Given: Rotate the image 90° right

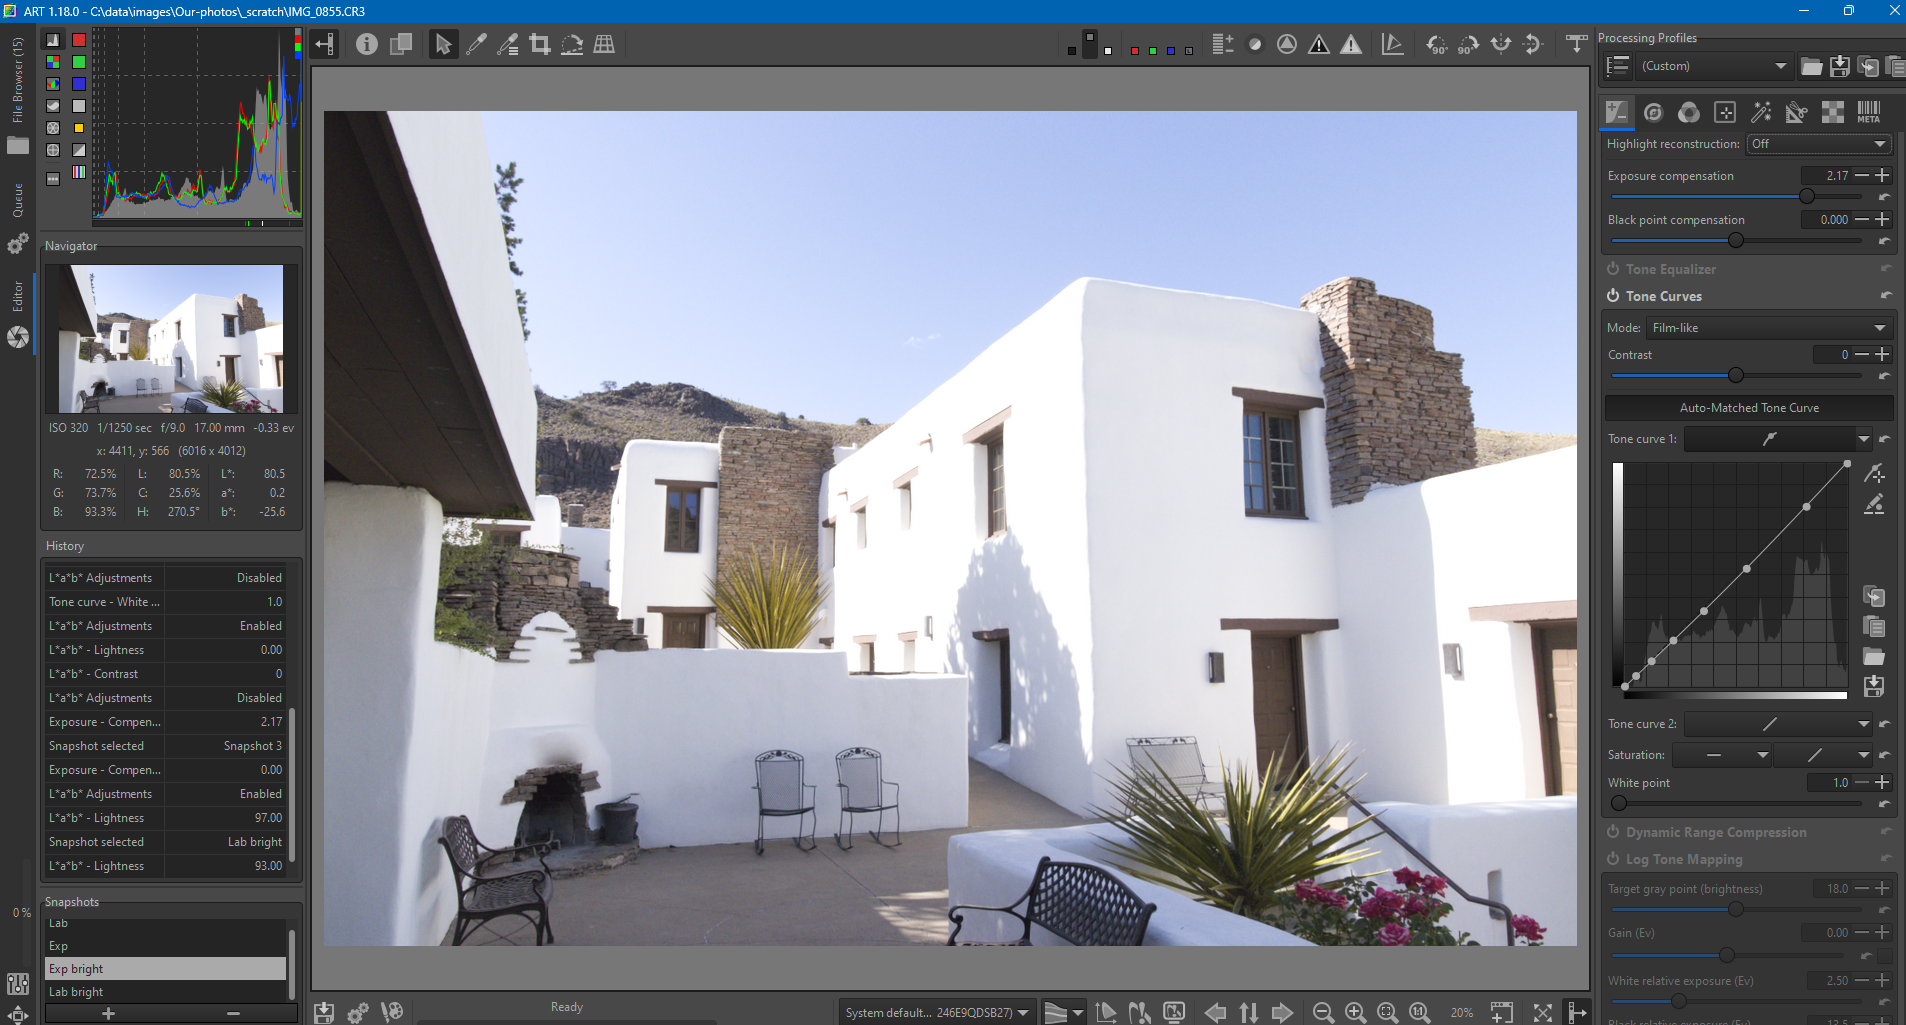Looking at the screenshot, I should (1468, 44).
